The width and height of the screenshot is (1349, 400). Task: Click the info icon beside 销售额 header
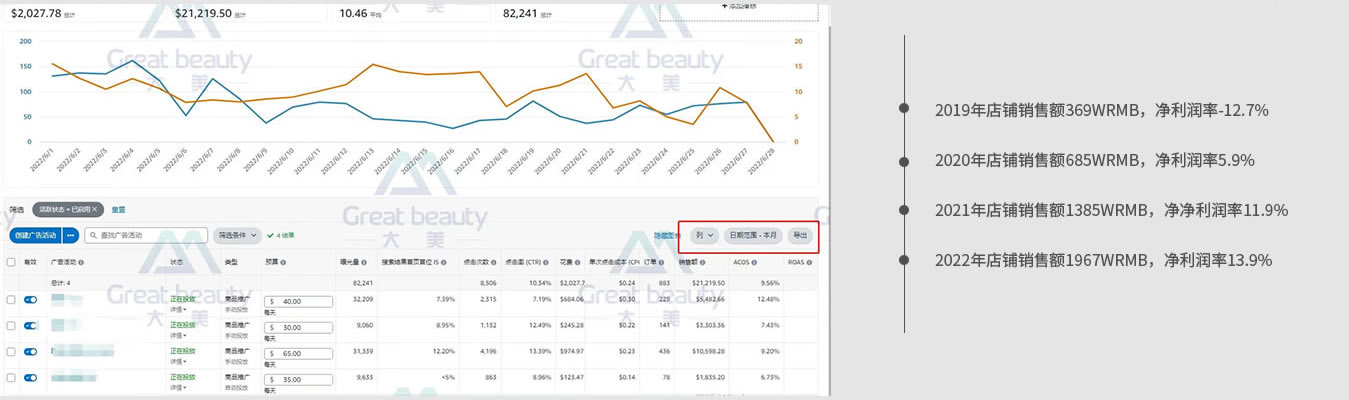tap(704, 262)
